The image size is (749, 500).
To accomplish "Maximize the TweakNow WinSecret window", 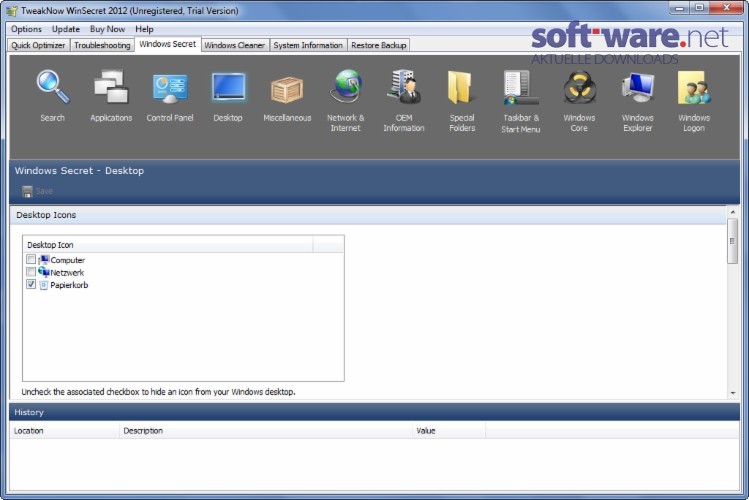I will [699, 8].
